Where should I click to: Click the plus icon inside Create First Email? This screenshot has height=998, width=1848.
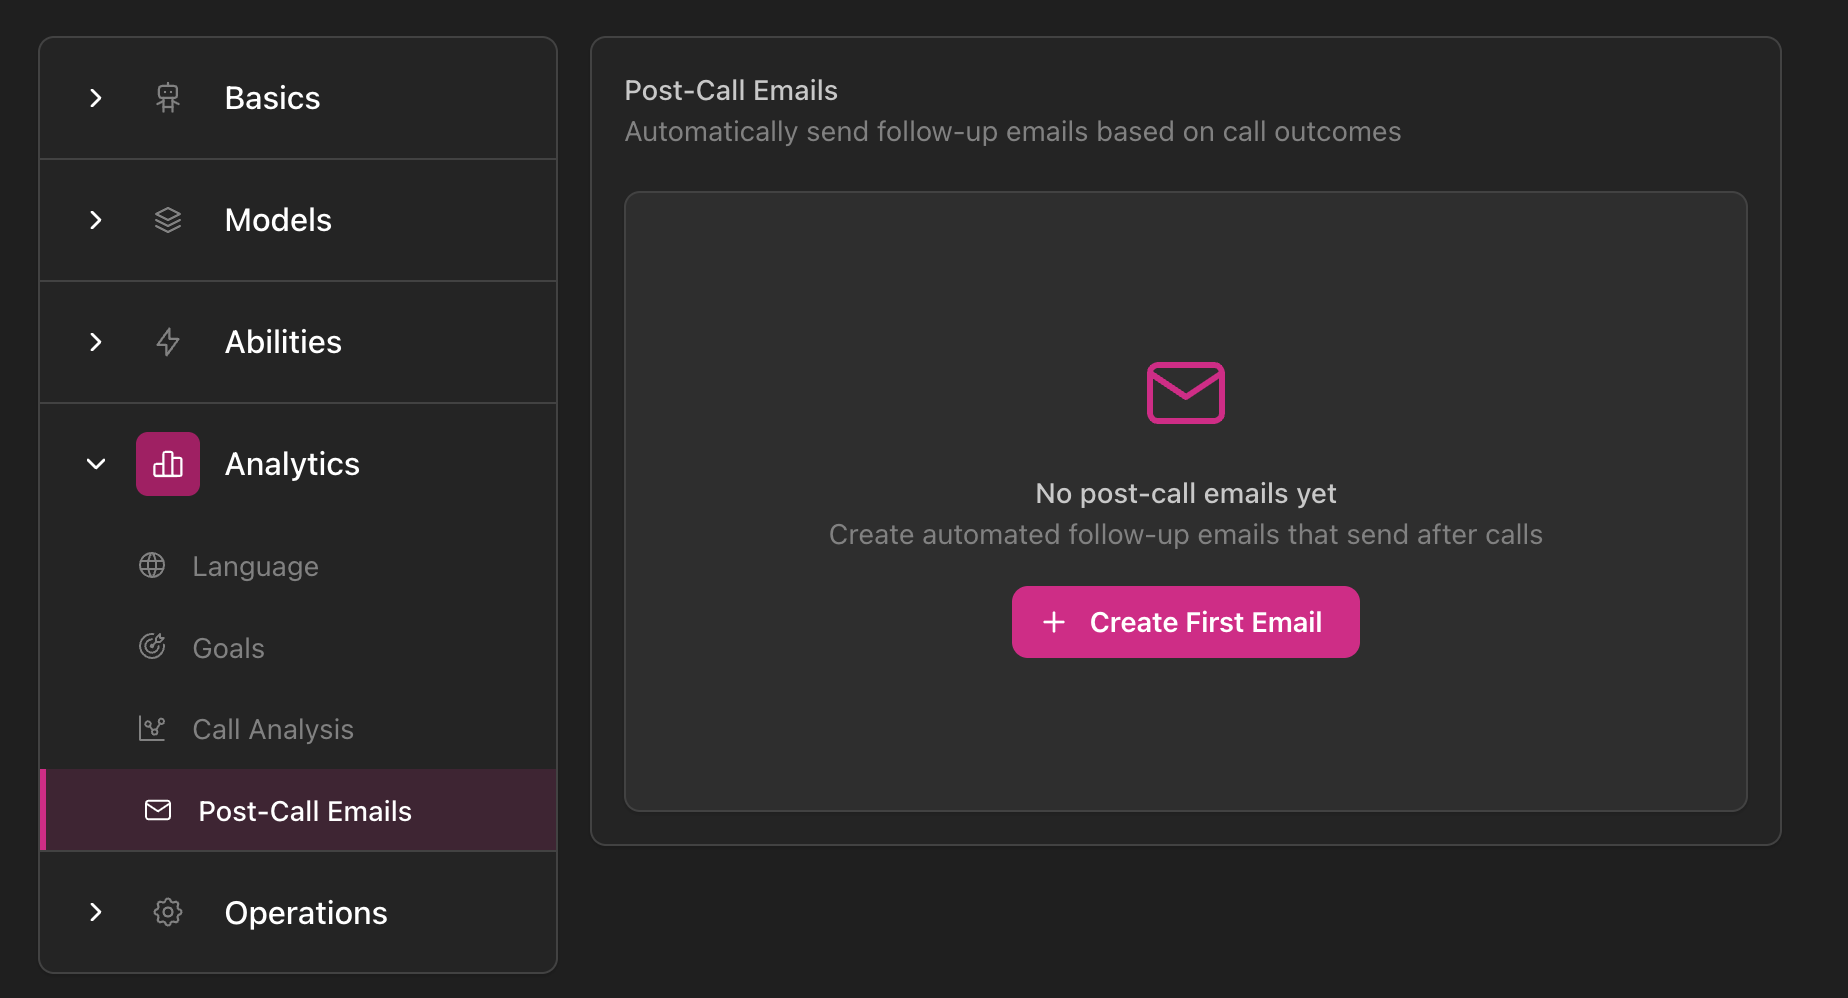[1054, 622]
